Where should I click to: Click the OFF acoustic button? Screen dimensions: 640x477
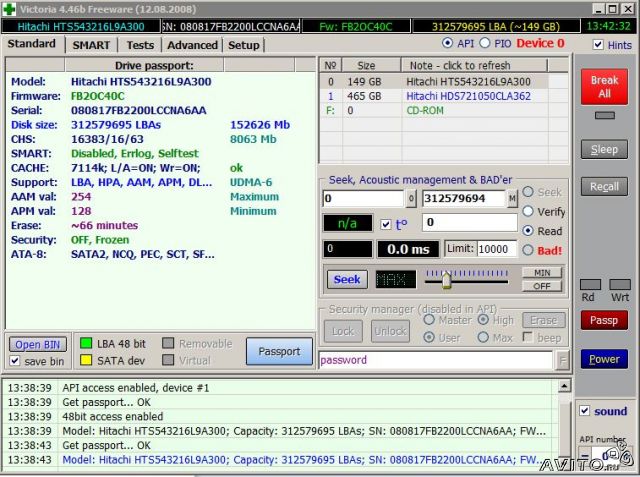(542, 286)
